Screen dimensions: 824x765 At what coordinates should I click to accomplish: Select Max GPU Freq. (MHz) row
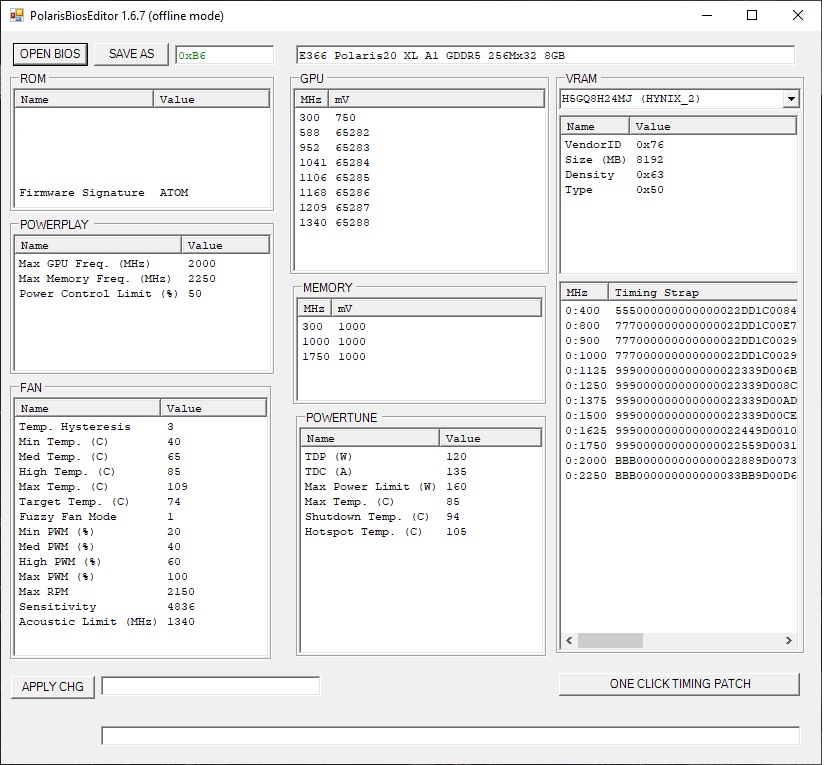click(x=142, y=264)
